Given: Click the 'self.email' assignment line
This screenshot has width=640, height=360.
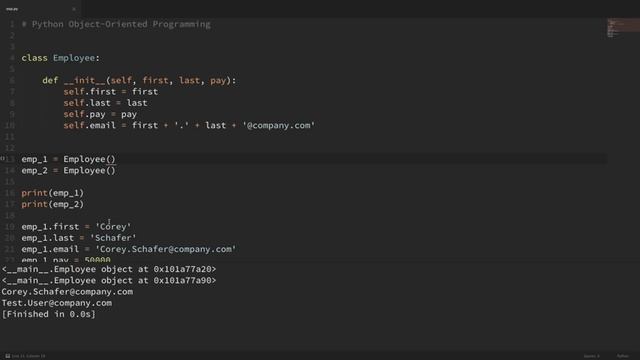Looking at the screenshot, I should coord(189,125).
